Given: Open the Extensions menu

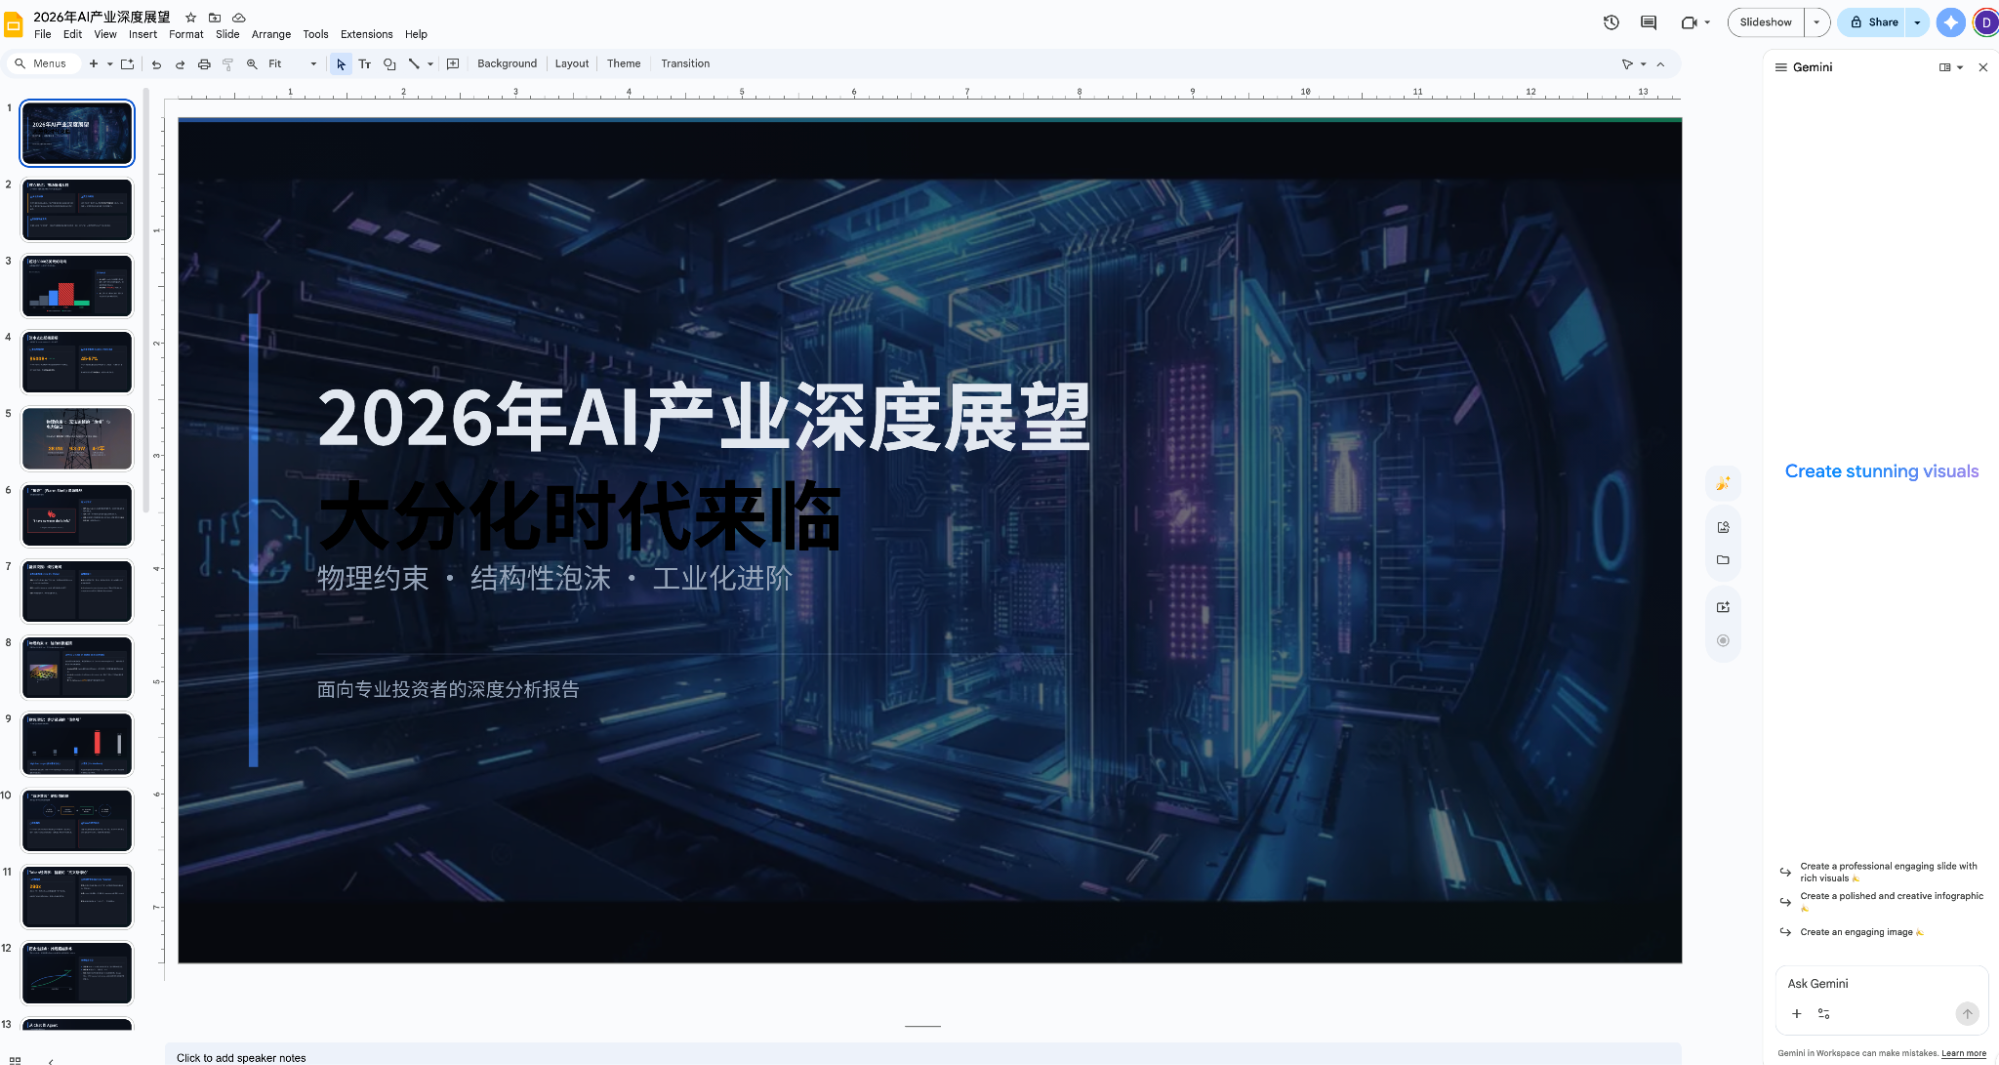Looking at the screenshot, I should pyautogui.click(x=366, y=34).
